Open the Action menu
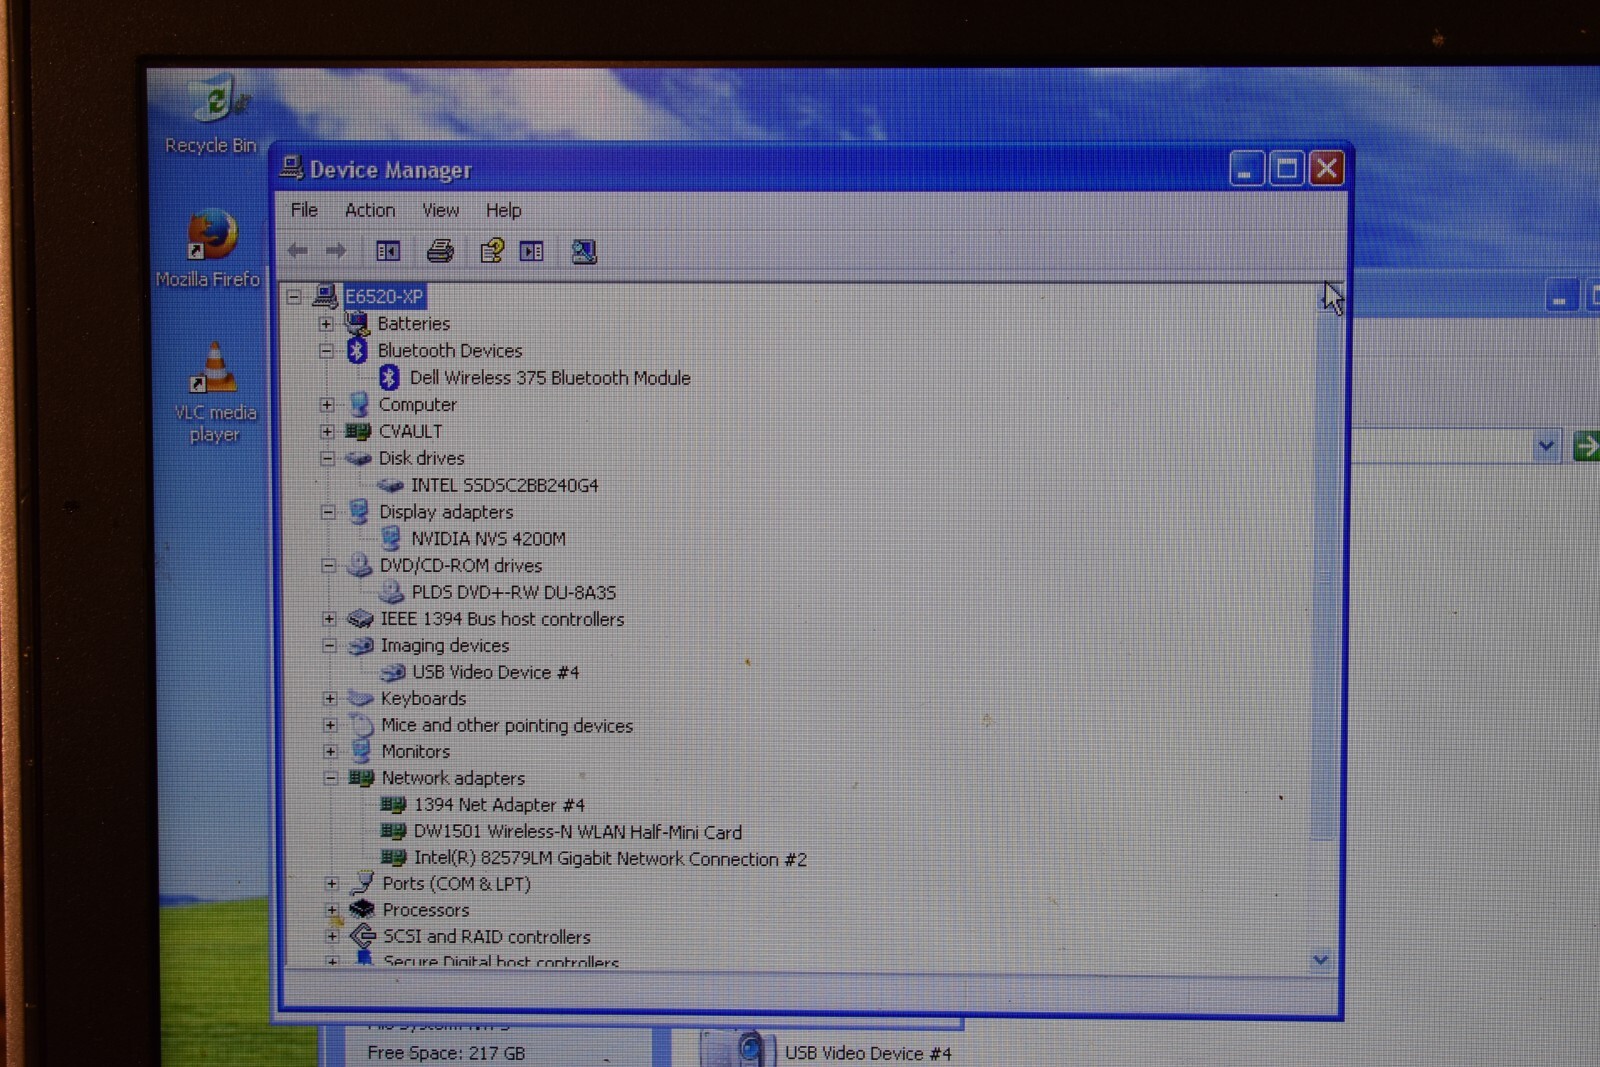Image resolution: width=1600 pixels, height=1067 pixels. coord(370,210)
